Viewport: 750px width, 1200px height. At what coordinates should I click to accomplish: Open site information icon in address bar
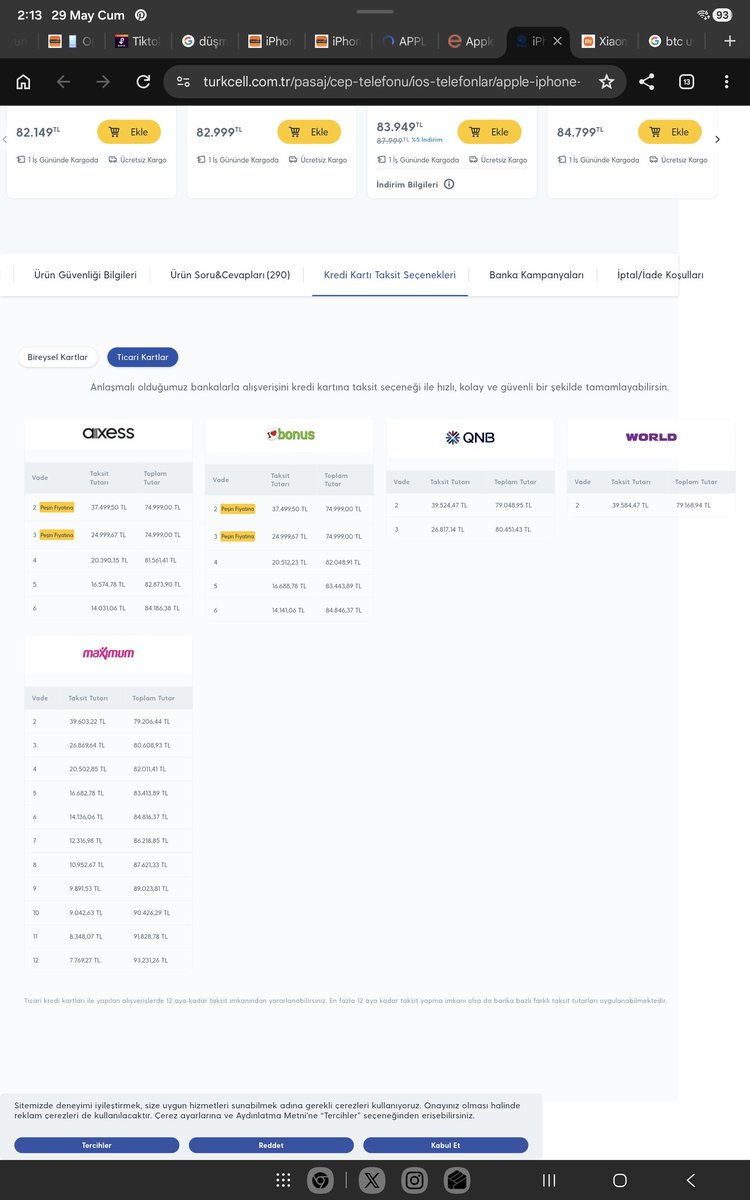pos(182,82)
